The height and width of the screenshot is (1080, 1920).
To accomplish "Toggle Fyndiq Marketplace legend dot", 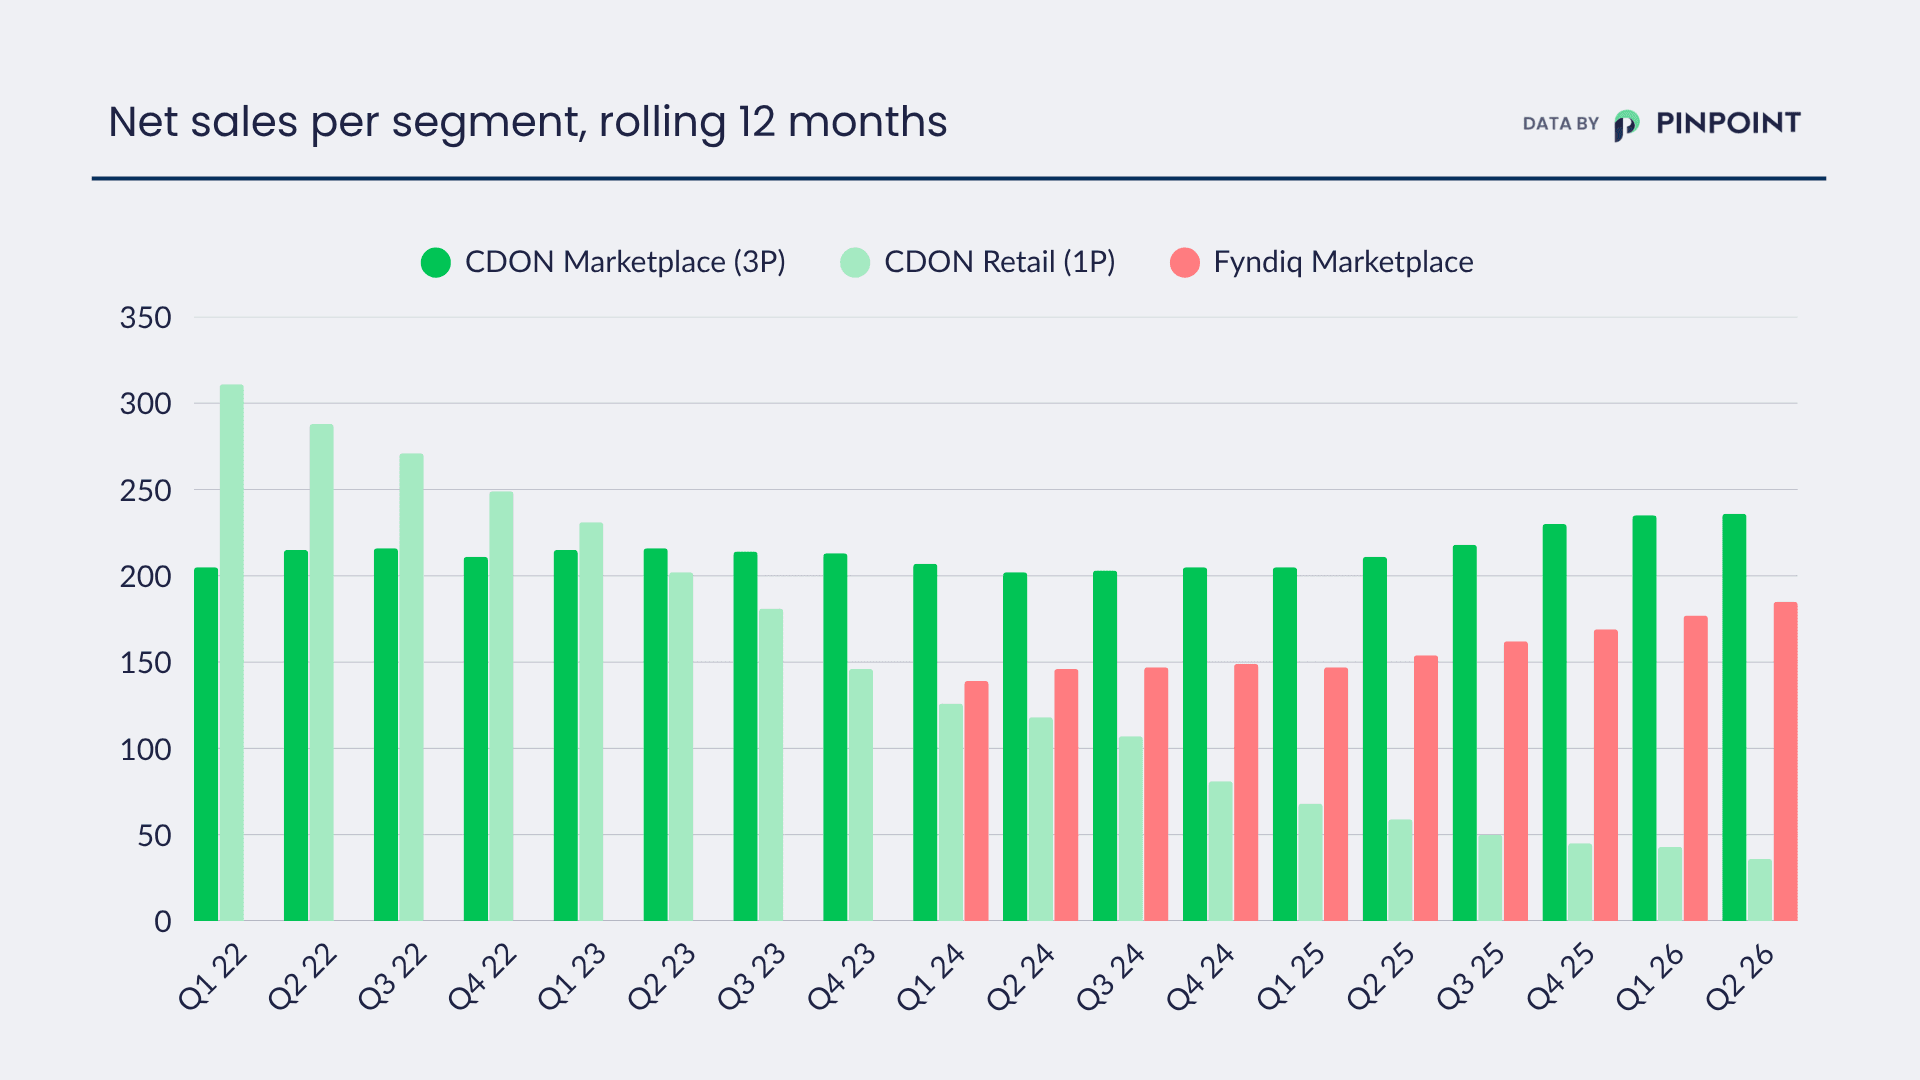I will point(1185,263).
